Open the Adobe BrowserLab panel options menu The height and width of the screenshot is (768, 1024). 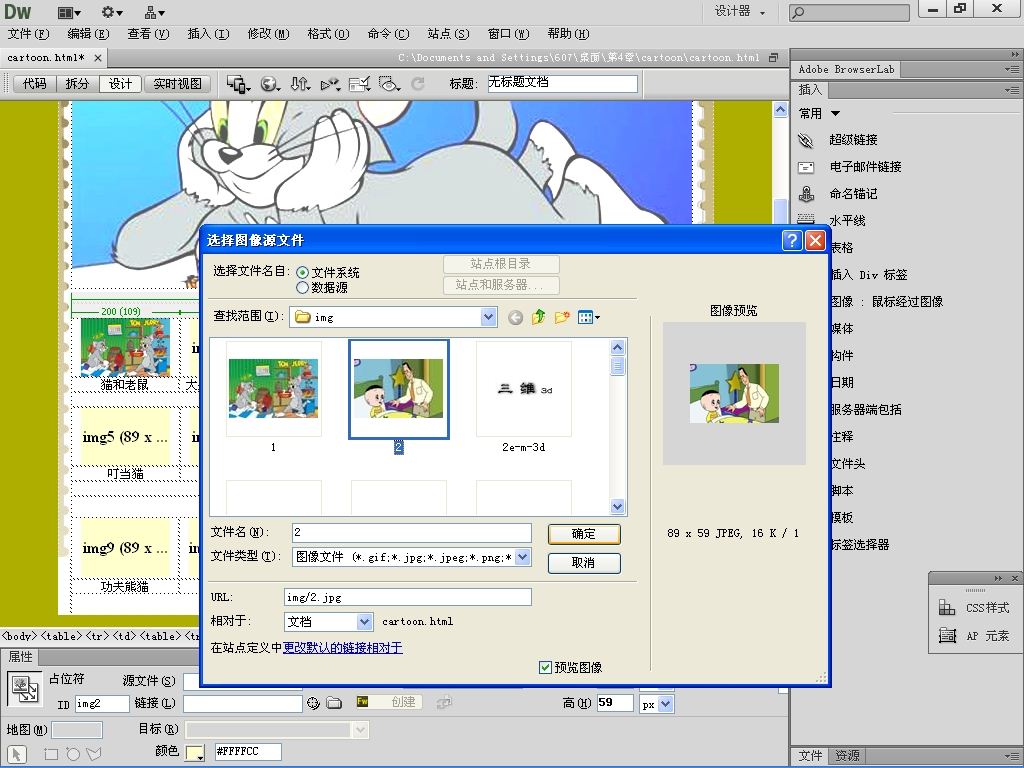pyautogui.click(x=1012, y=69)
